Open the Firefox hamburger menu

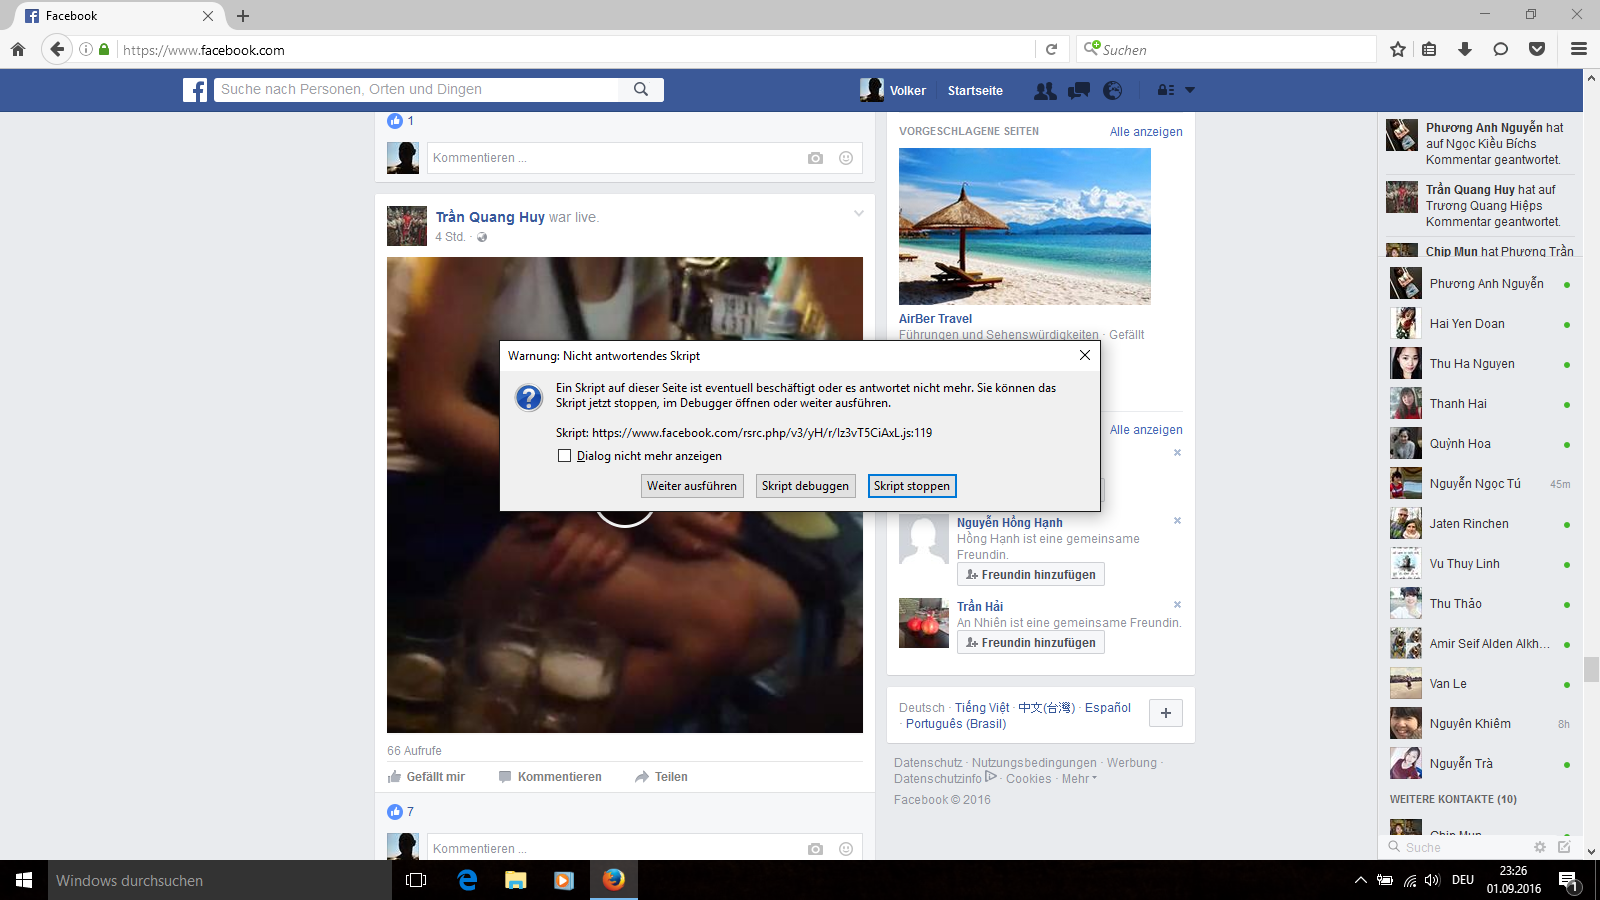1579,49
